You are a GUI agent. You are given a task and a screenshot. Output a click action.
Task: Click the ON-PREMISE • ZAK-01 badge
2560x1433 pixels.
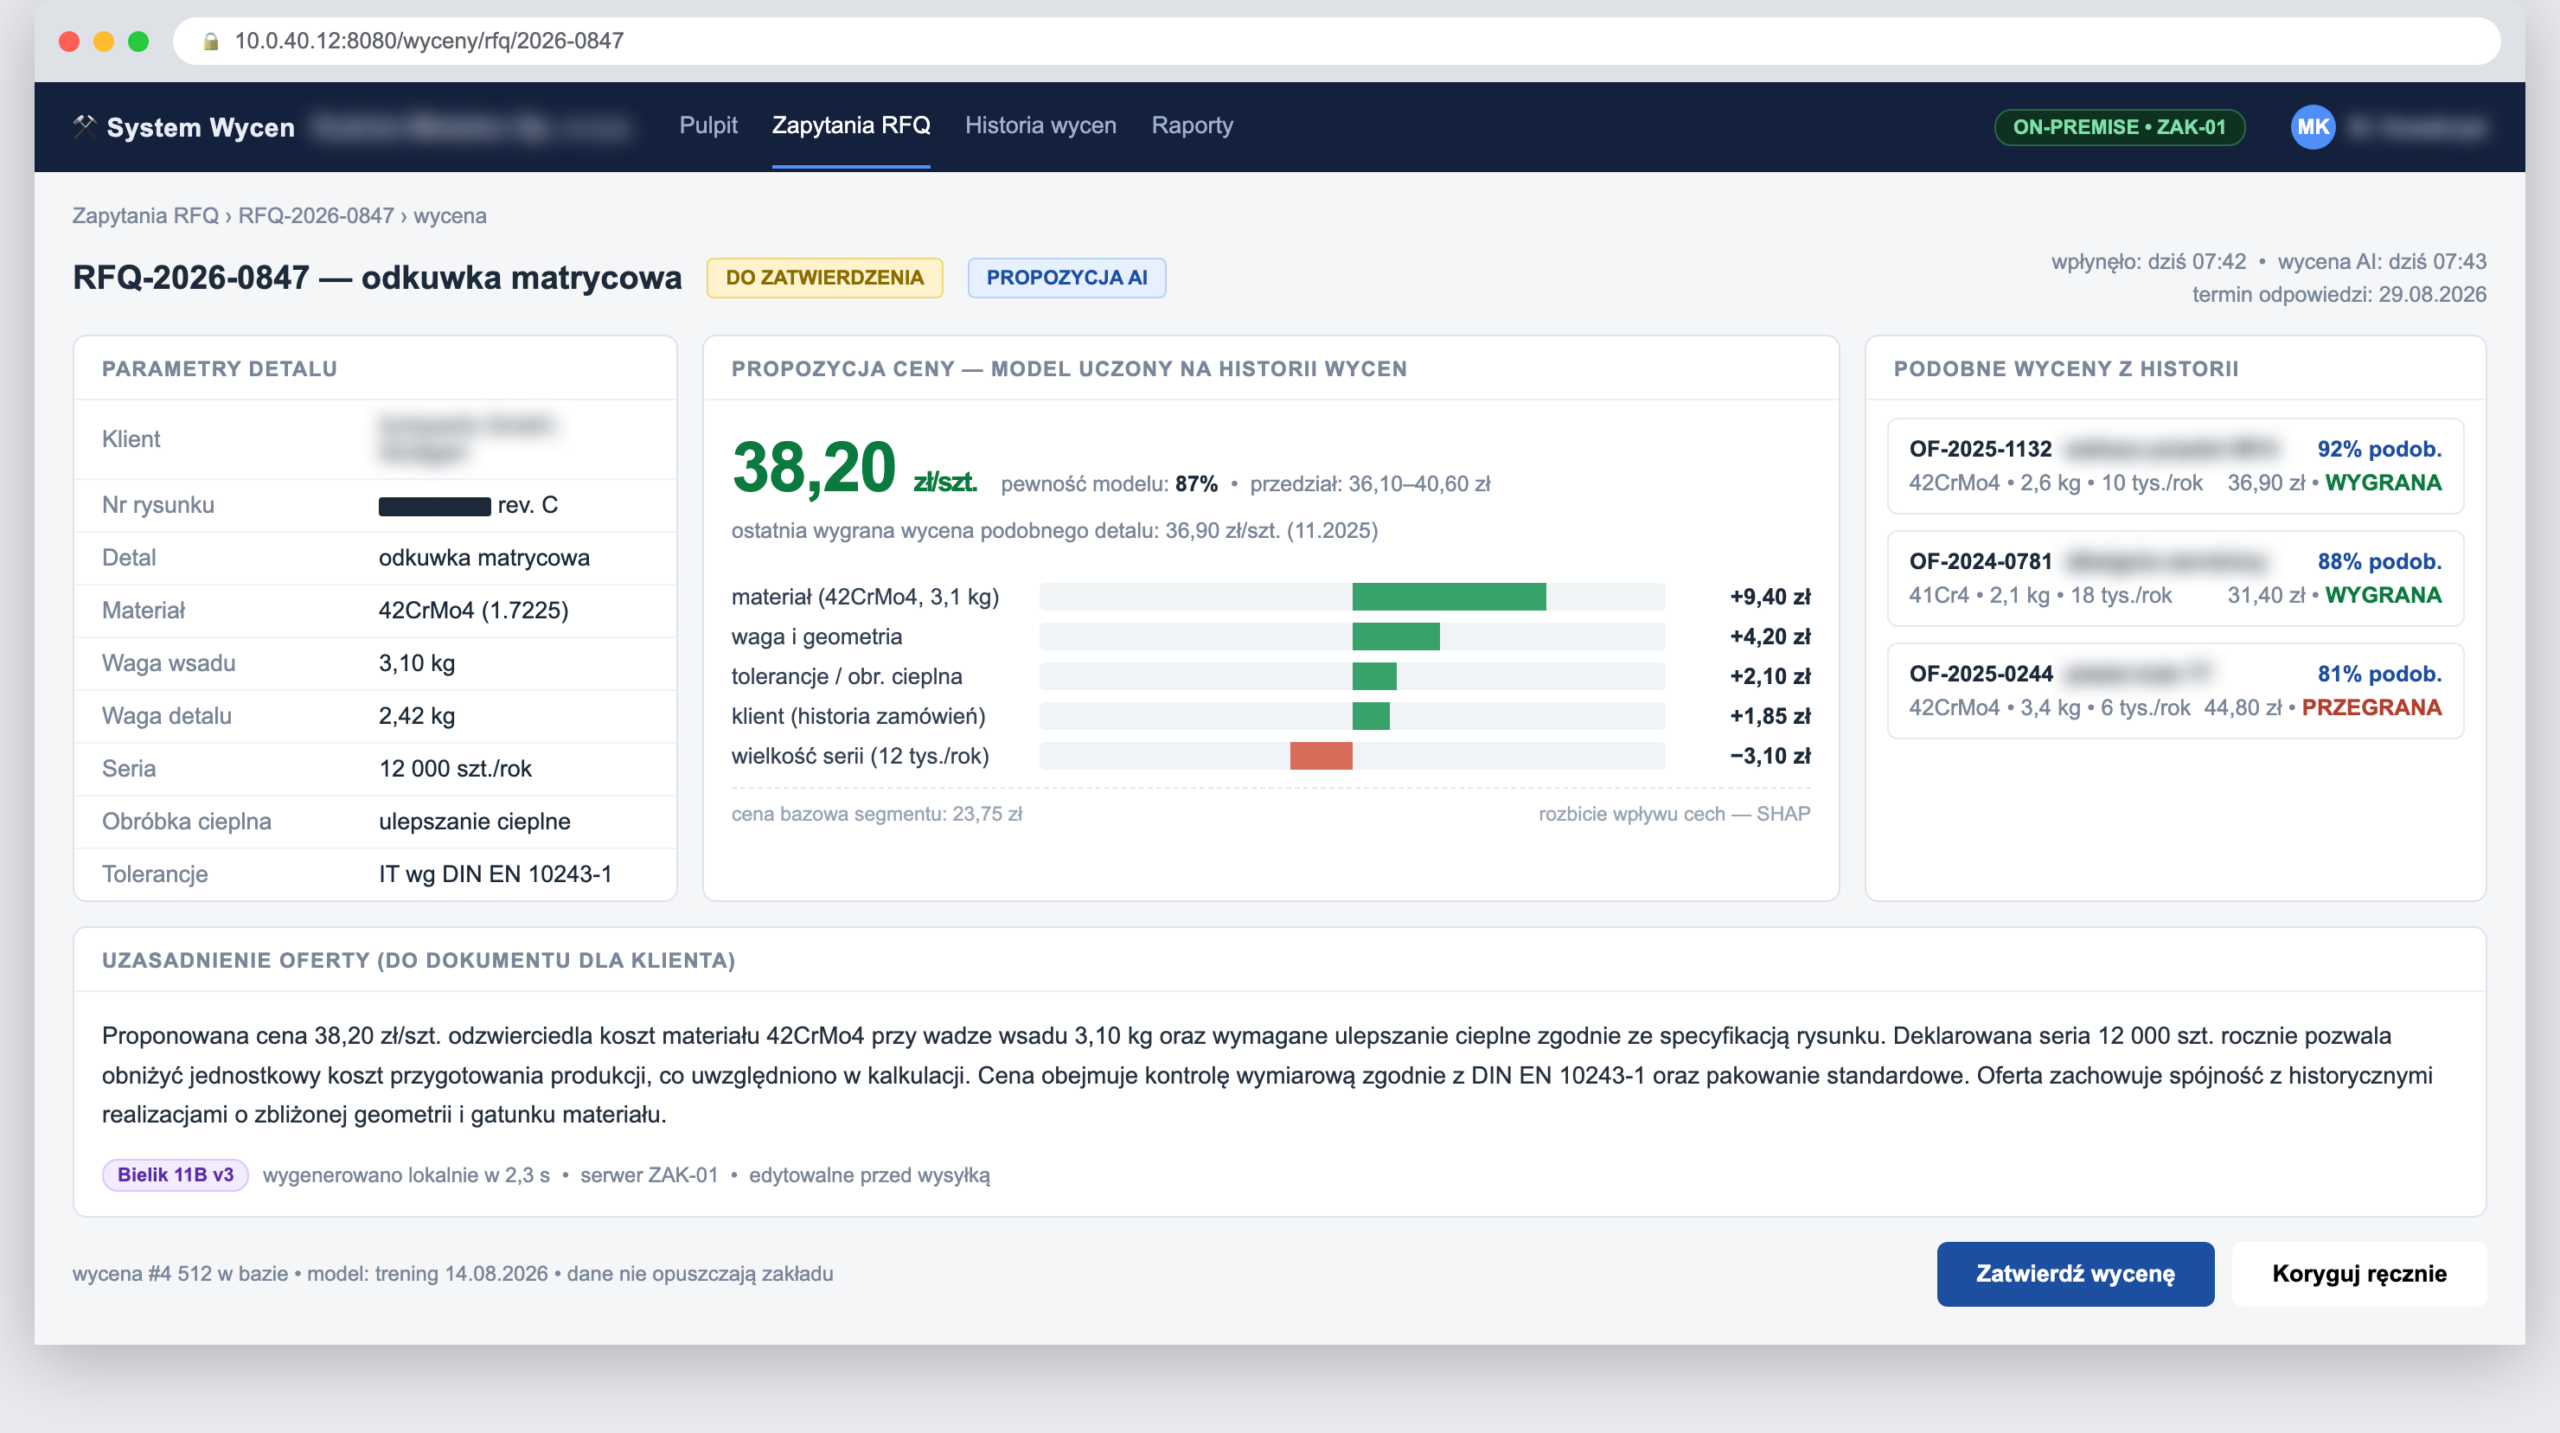tap(2119, 127)
